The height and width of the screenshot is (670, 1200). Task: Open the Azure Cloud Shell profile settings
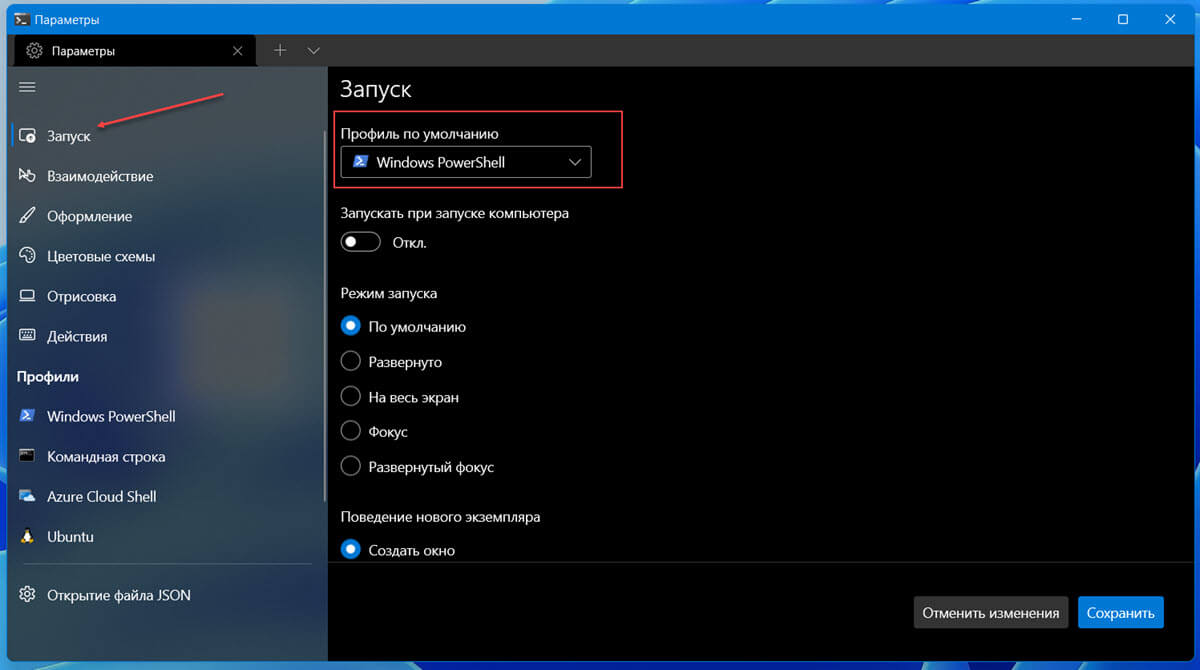pos(168,496)
